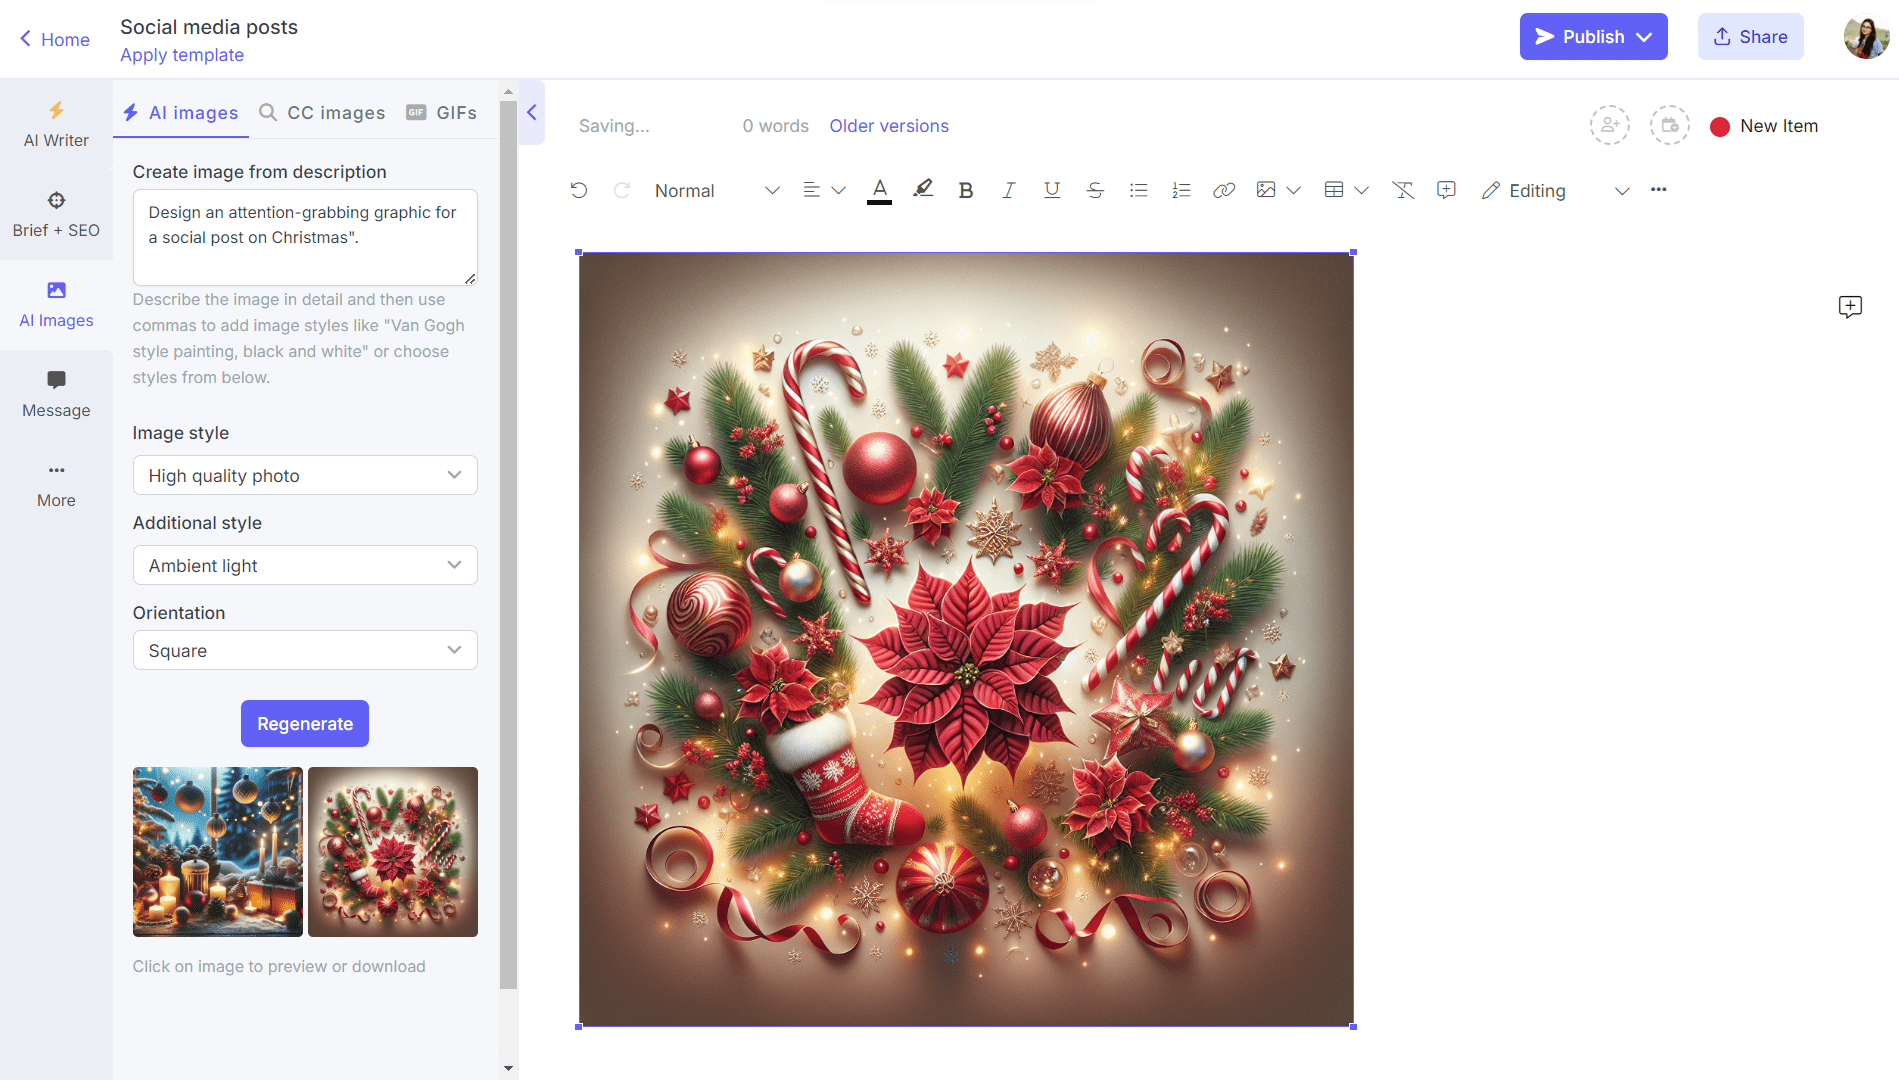Open the Image style dropdown
Image resolution: width=1899 pixels, height=1080 pixels.
tap(305, 475)
